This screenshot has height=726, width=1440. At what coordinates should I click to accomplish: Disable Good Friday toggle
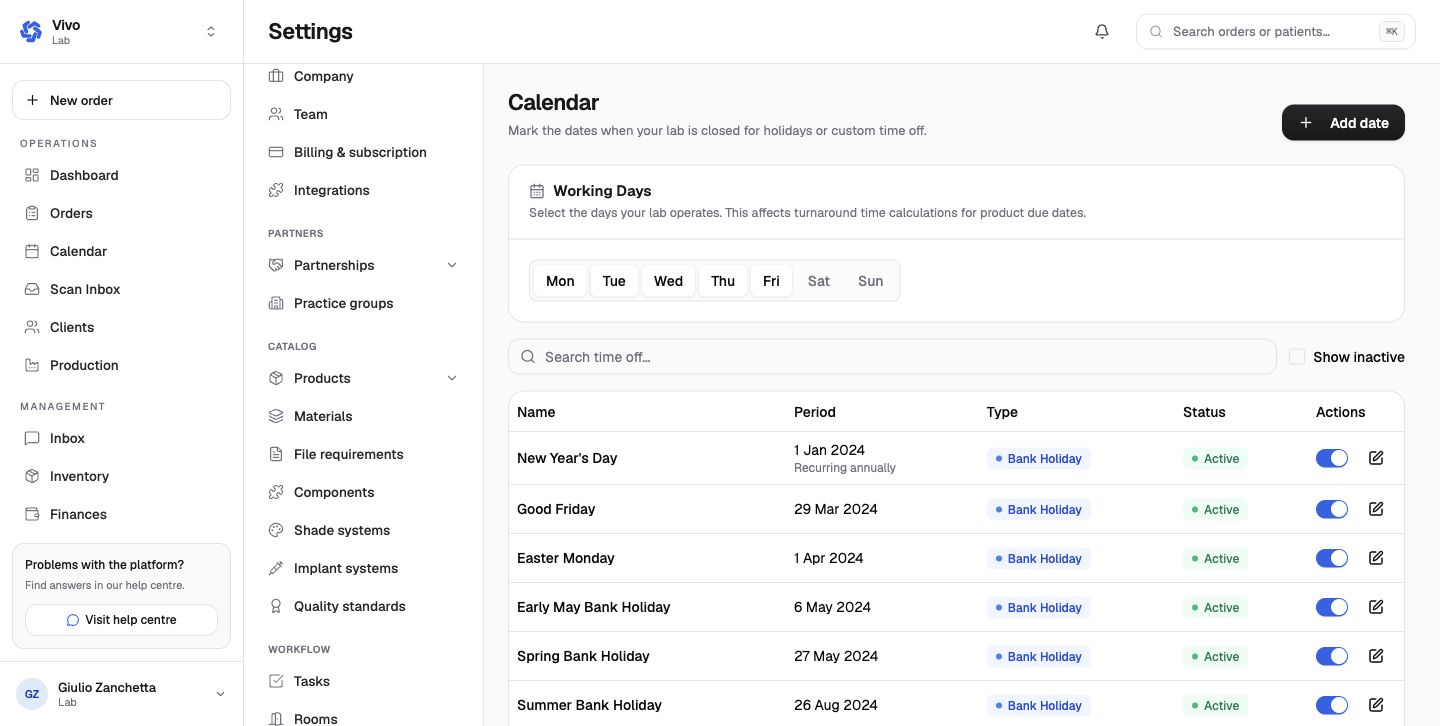pyautogui.click(x=1332, y=509)
